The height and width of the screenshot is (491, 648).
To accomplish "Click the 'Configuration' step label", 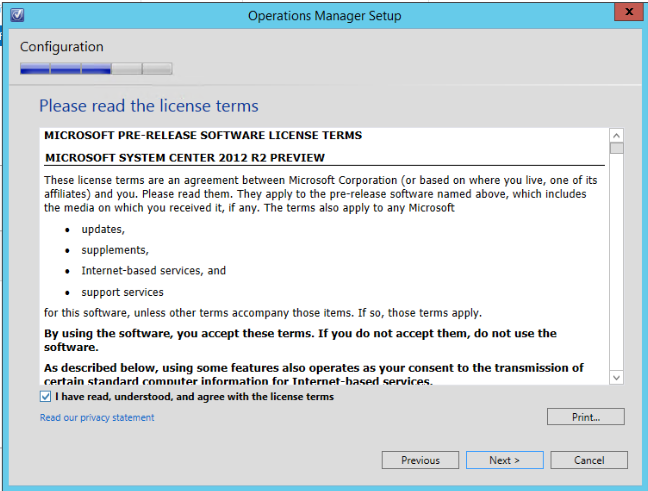I will click(x=61, y=46).
